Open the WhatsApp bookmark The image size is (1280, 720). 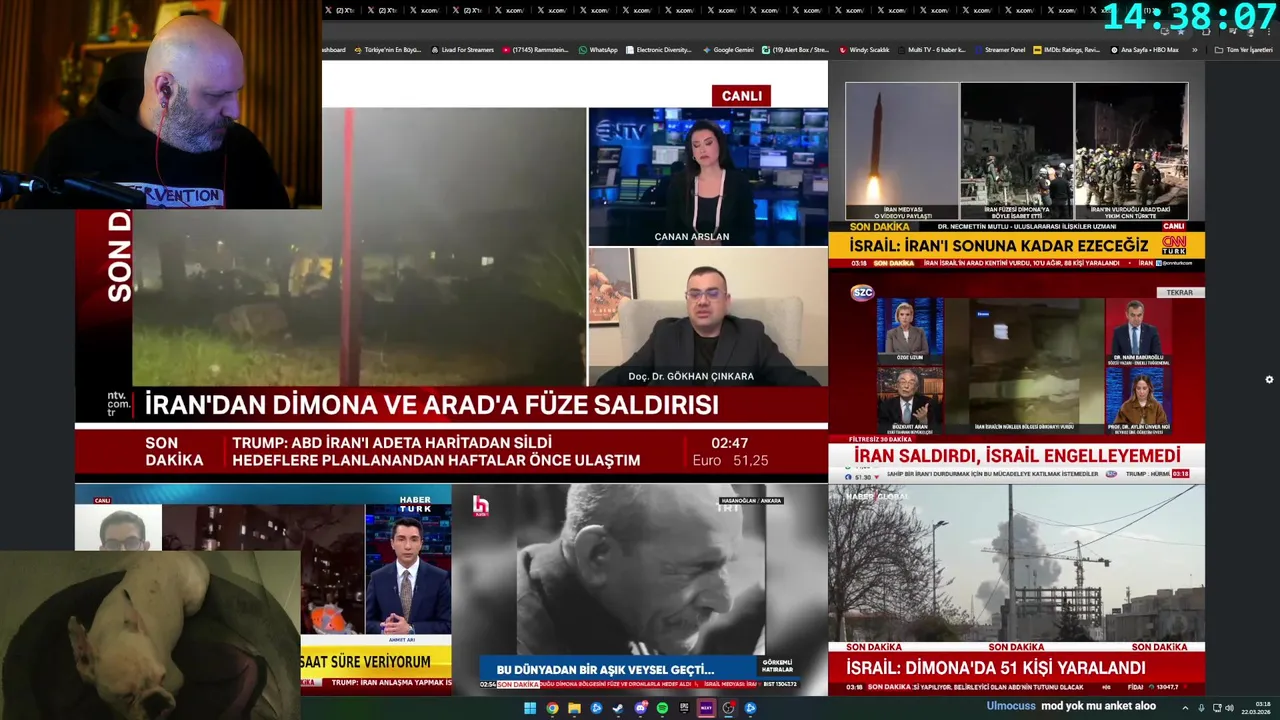click(598, 49)
